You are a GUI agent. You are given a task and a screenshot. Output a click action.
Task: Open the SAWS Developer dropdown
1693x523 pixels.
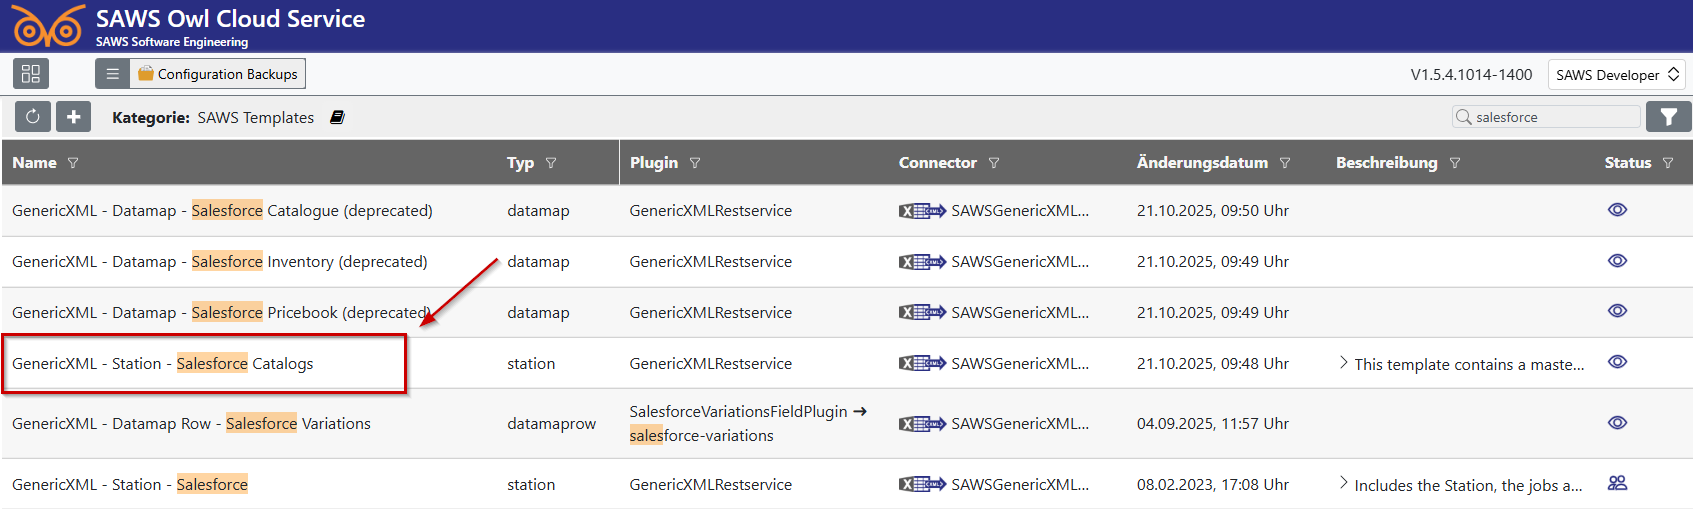[1616, 75]
